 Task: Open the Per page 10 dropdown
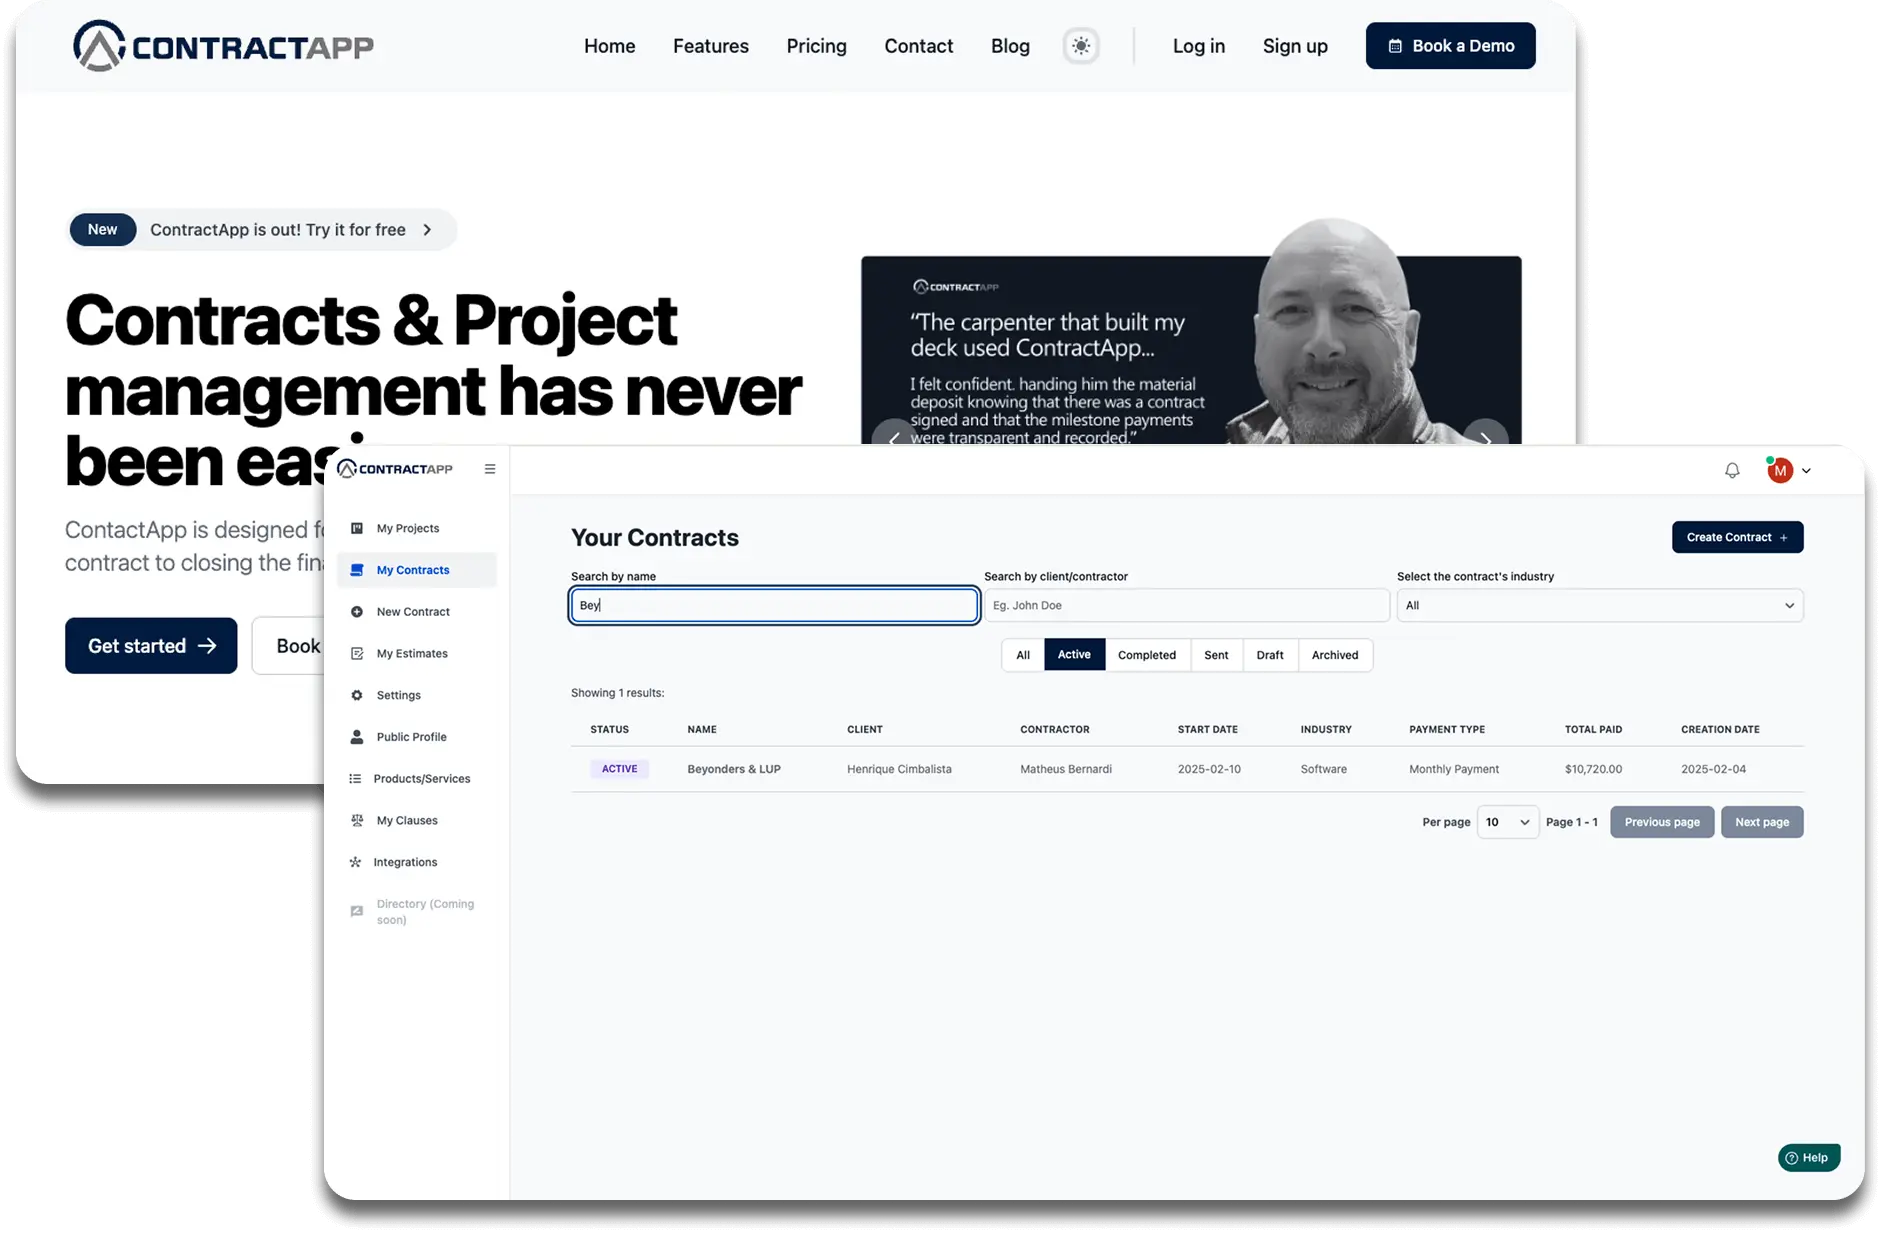pyautogui.click(x=1507, y=822)
